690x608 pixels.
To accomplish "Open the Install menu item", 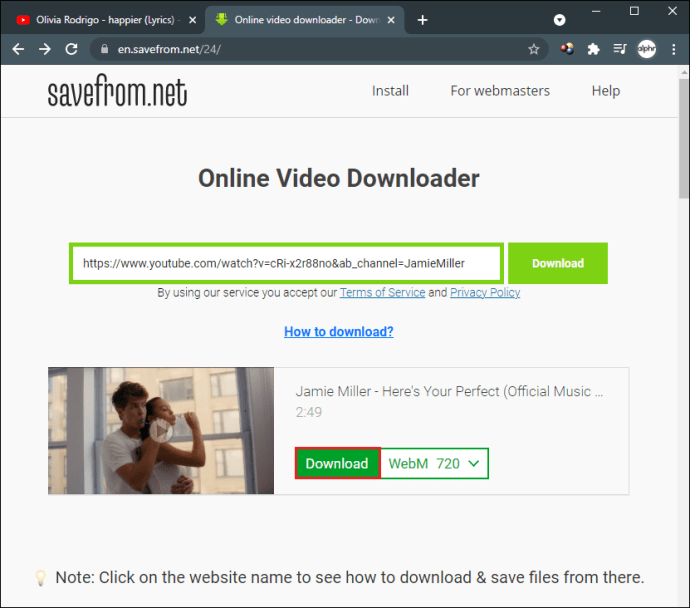I will click(390, 91).
